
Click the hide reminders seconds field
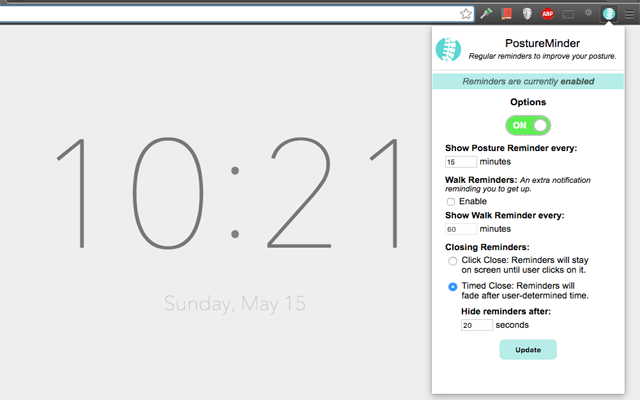click(476, 325)
